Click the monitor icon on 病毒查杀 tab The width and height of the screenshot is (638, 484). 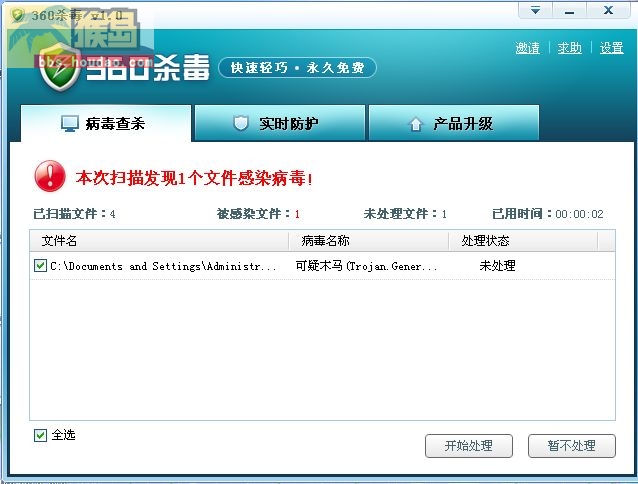coord(70,124)
